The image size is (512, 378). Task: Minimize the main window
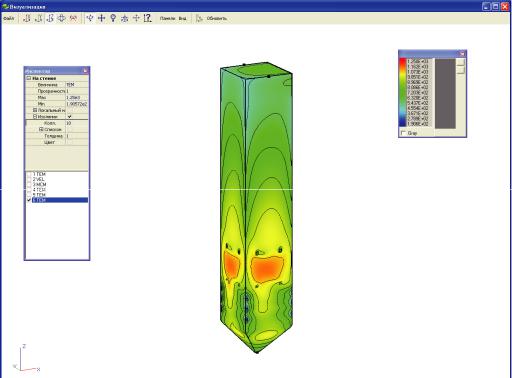486,6
